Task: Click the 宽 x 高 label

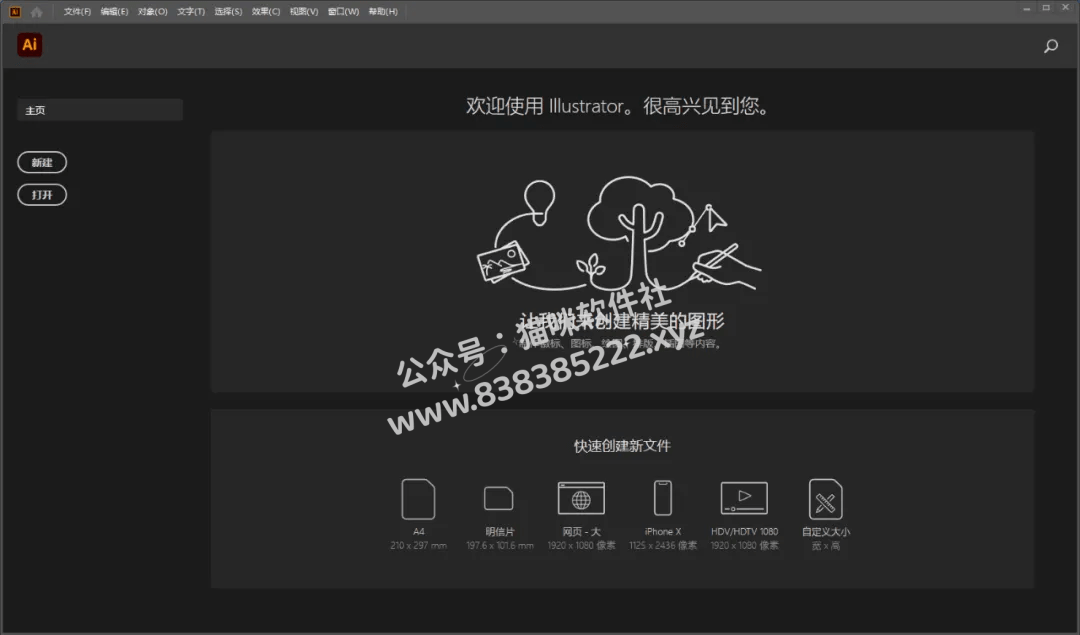Action: (825, 546)
